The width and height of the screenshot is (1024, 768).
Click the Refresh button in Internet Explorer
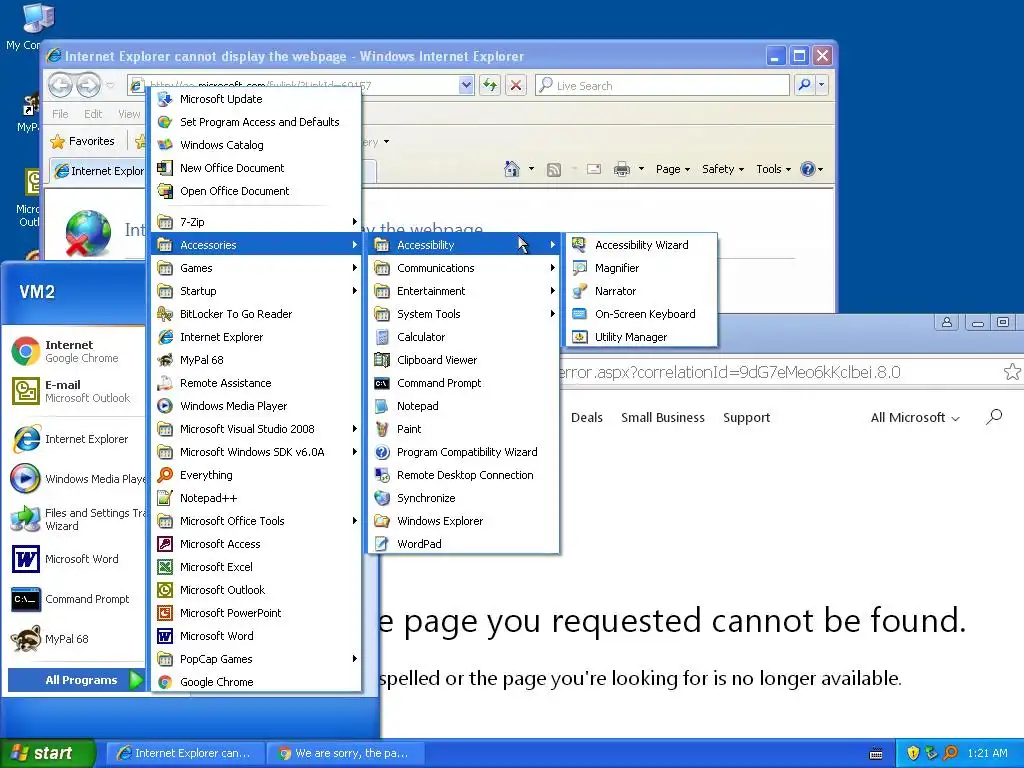click(490, 85)
